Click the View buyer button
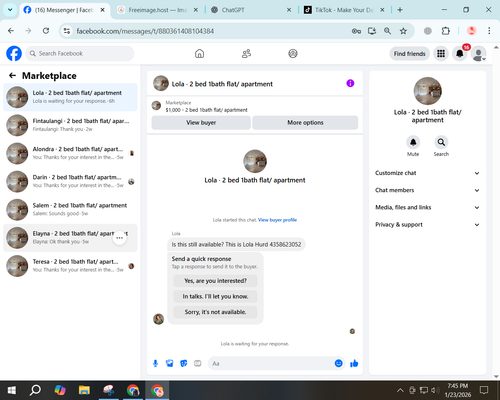The width and height of the screenshot is (500, 400). (201, 123)
